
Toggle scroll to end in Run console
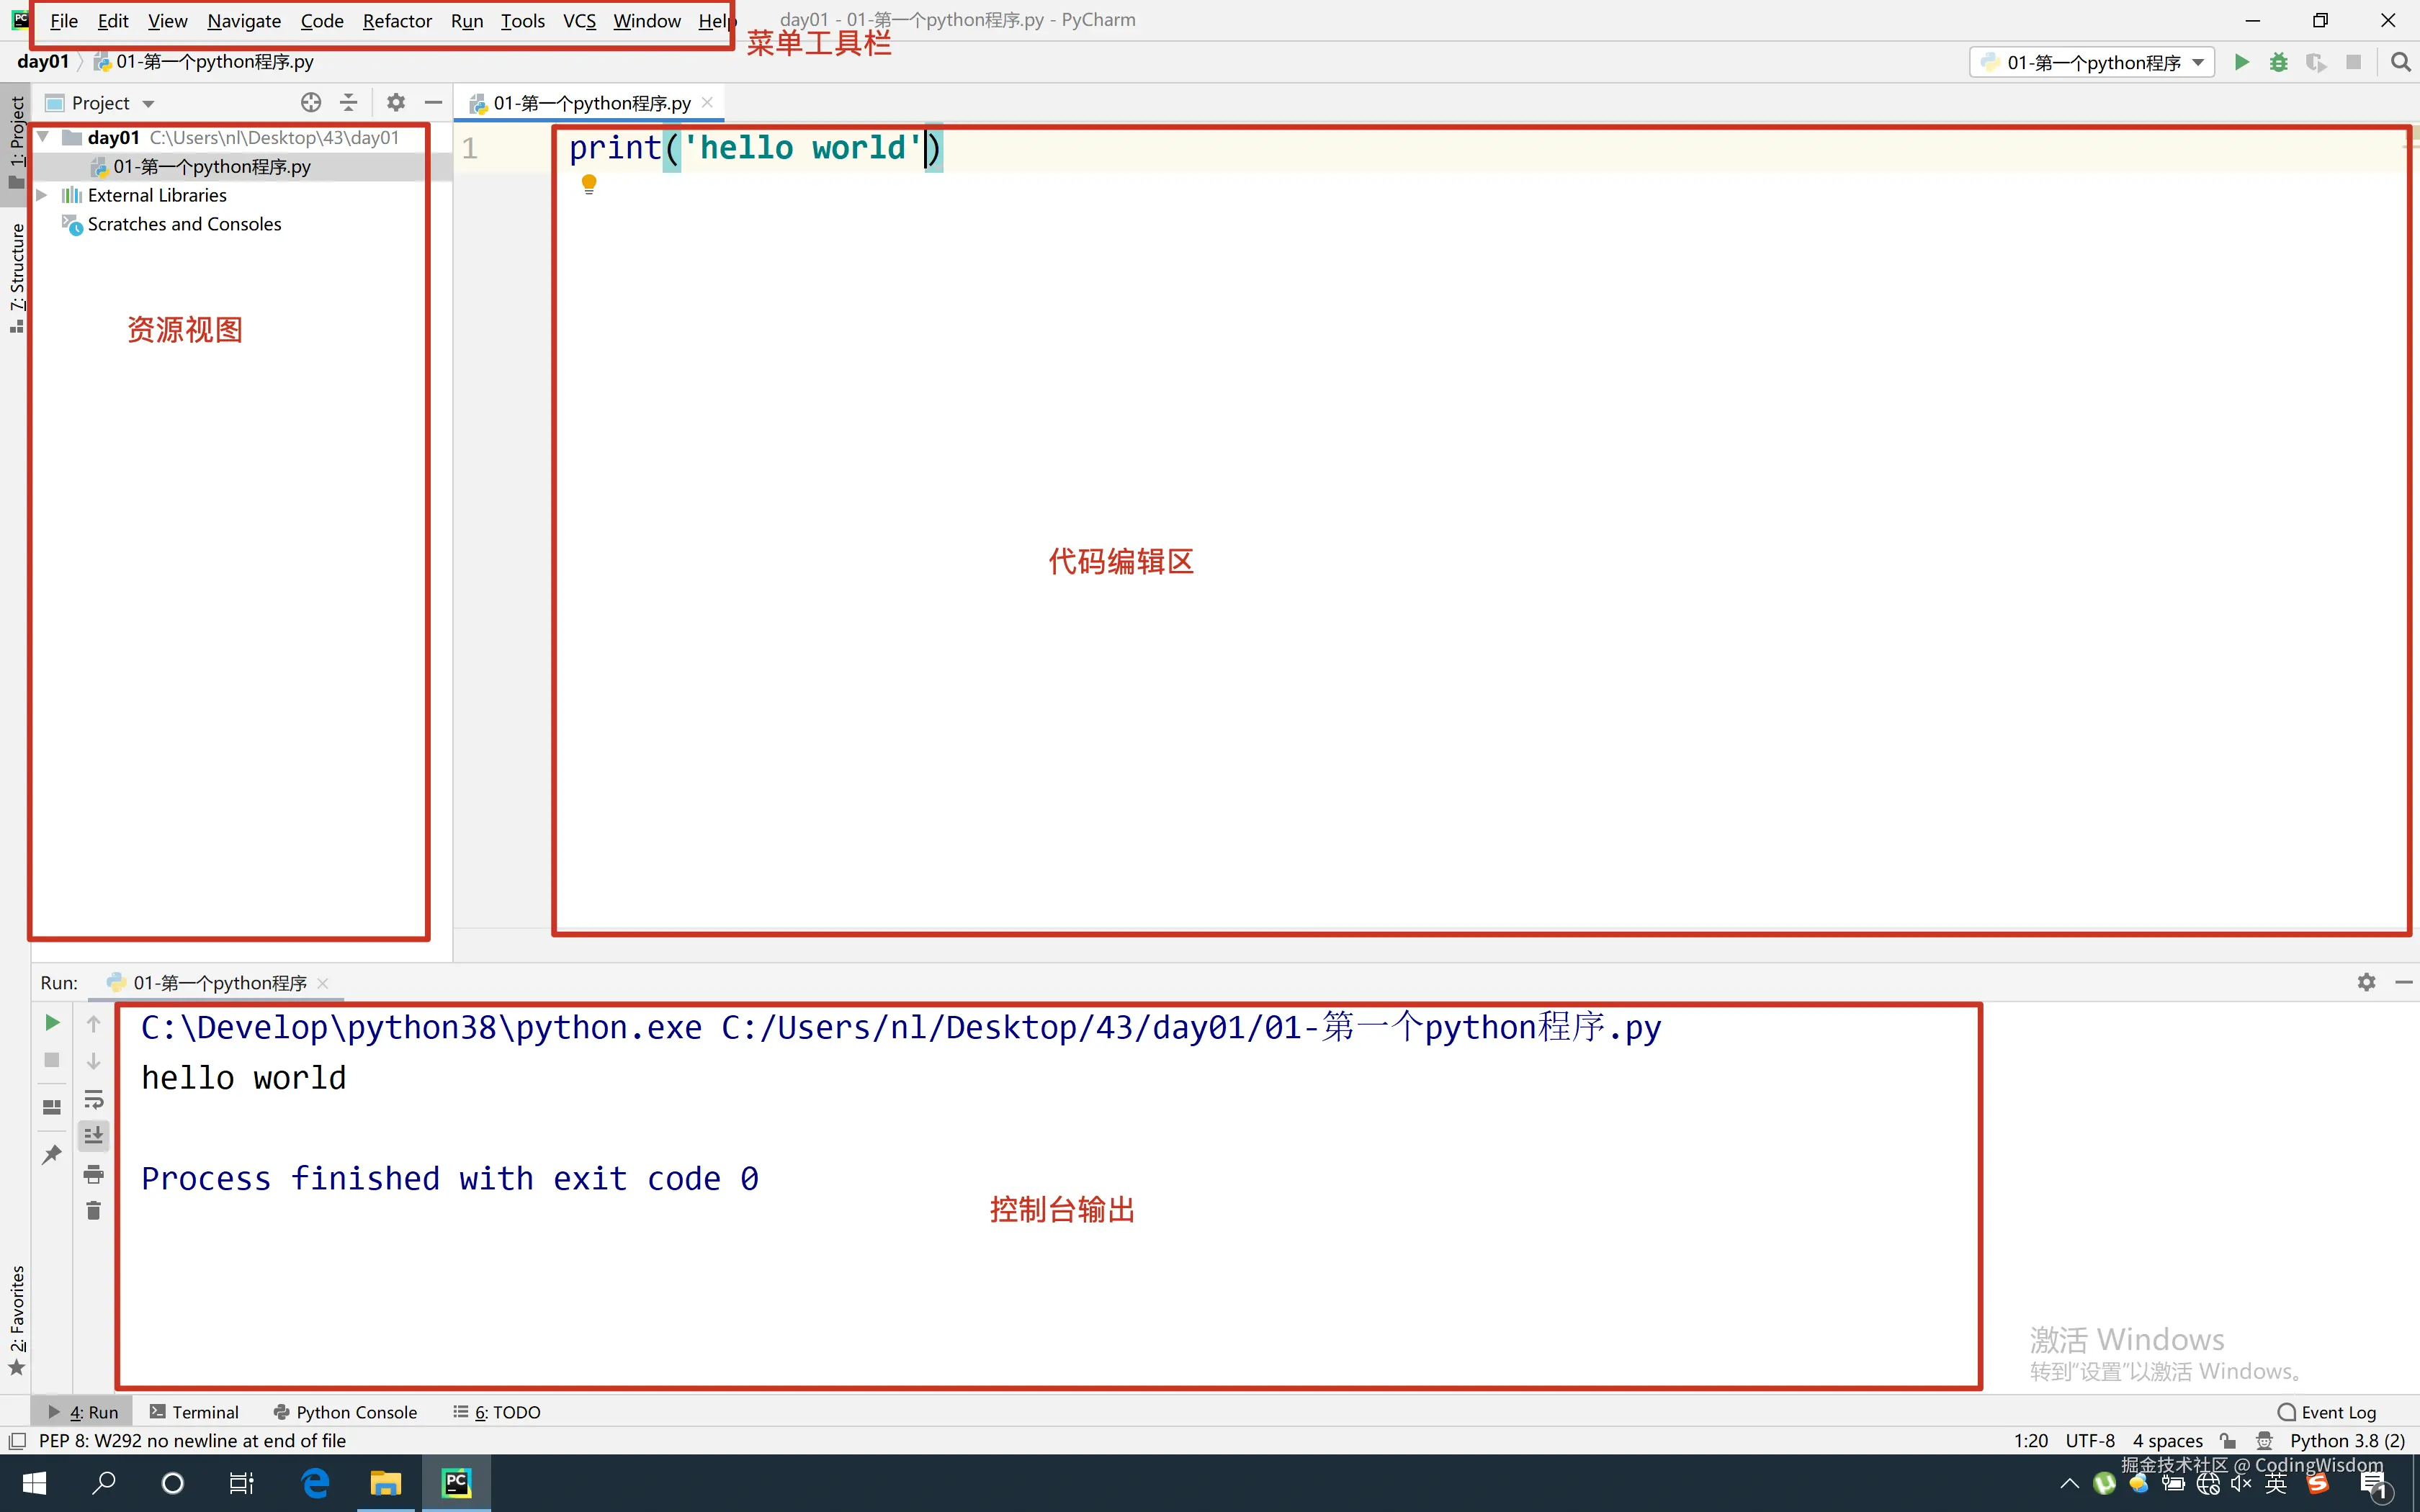point(93,1135)
